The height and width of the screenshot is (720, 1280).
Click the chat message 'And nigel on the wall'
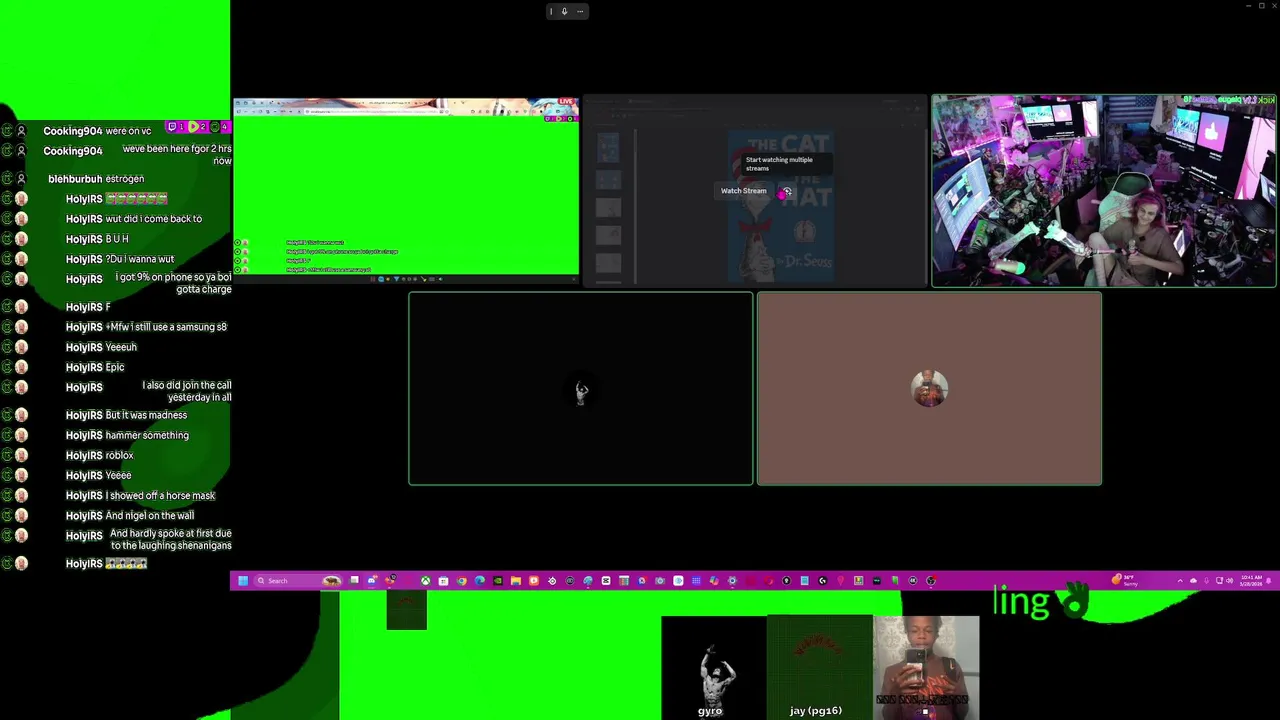point(150,515)
